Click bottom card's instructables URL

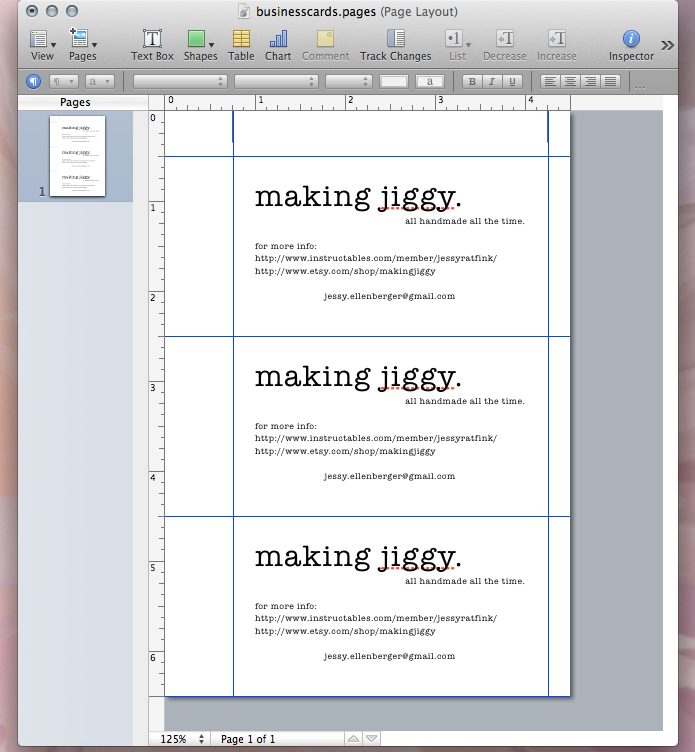[376, 618]
